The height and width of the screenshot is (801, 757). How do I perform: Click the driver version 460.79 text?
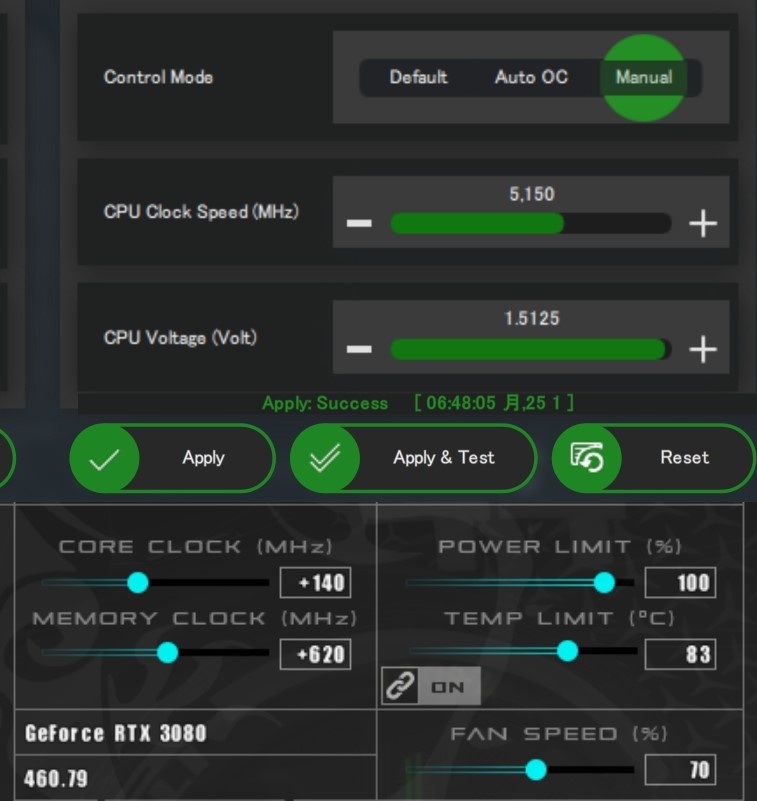click(56, 779)
